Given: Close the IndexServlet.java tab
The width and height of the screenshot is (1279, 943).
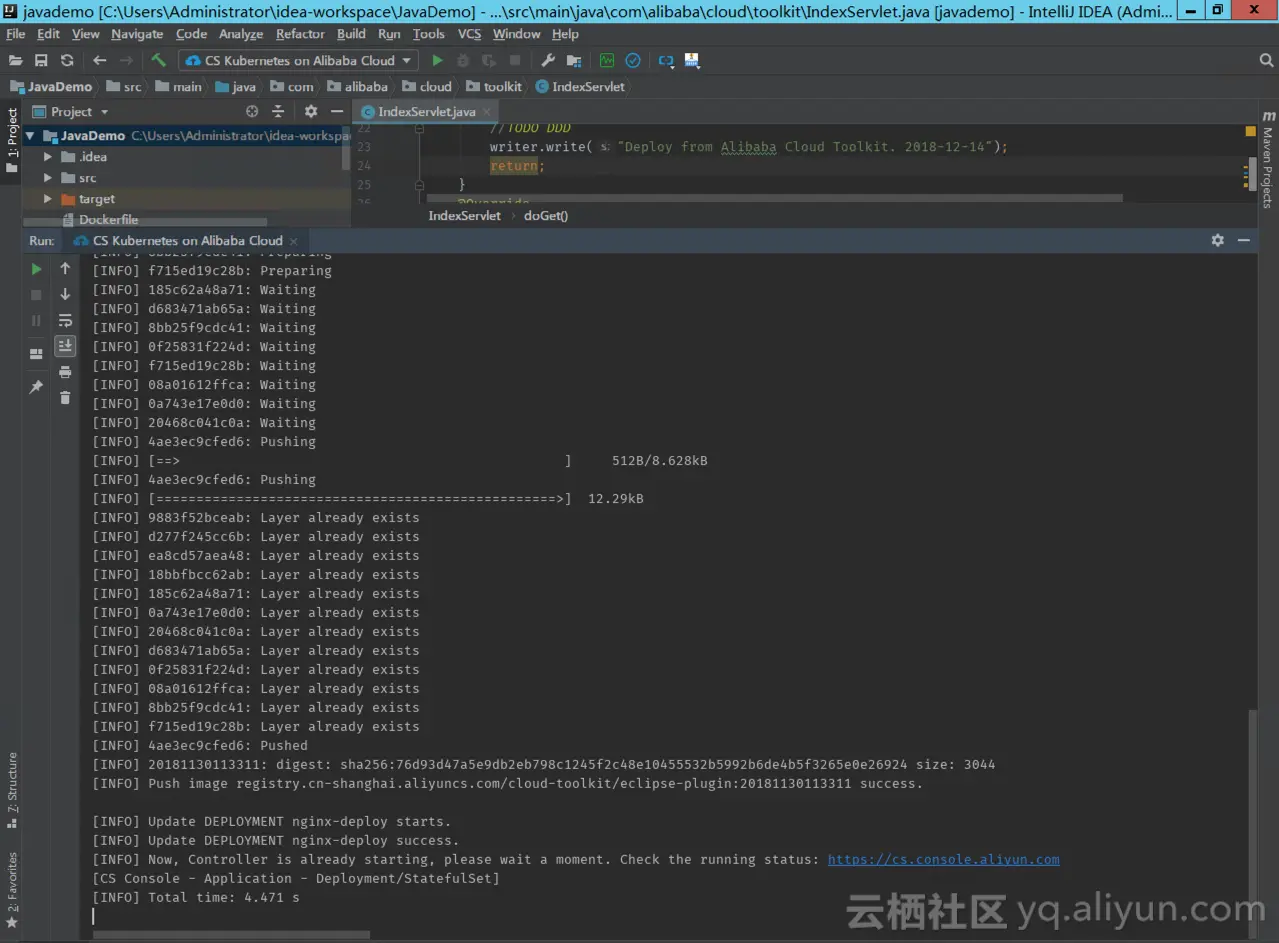Looking at the screenshot, I should 488,112.
